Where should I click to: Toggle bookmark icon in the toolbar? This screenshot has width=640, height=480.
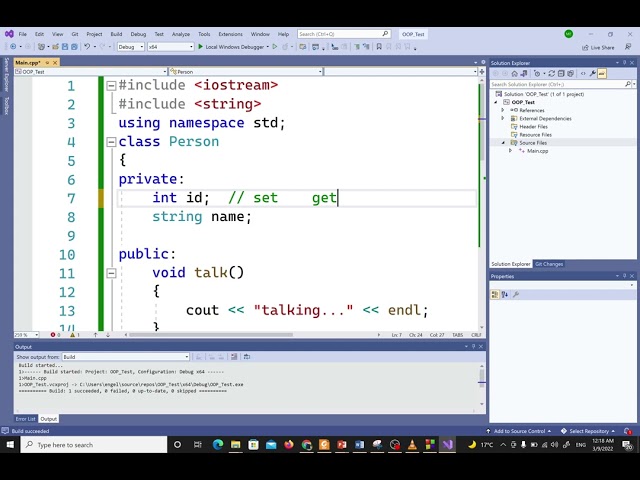379,47
